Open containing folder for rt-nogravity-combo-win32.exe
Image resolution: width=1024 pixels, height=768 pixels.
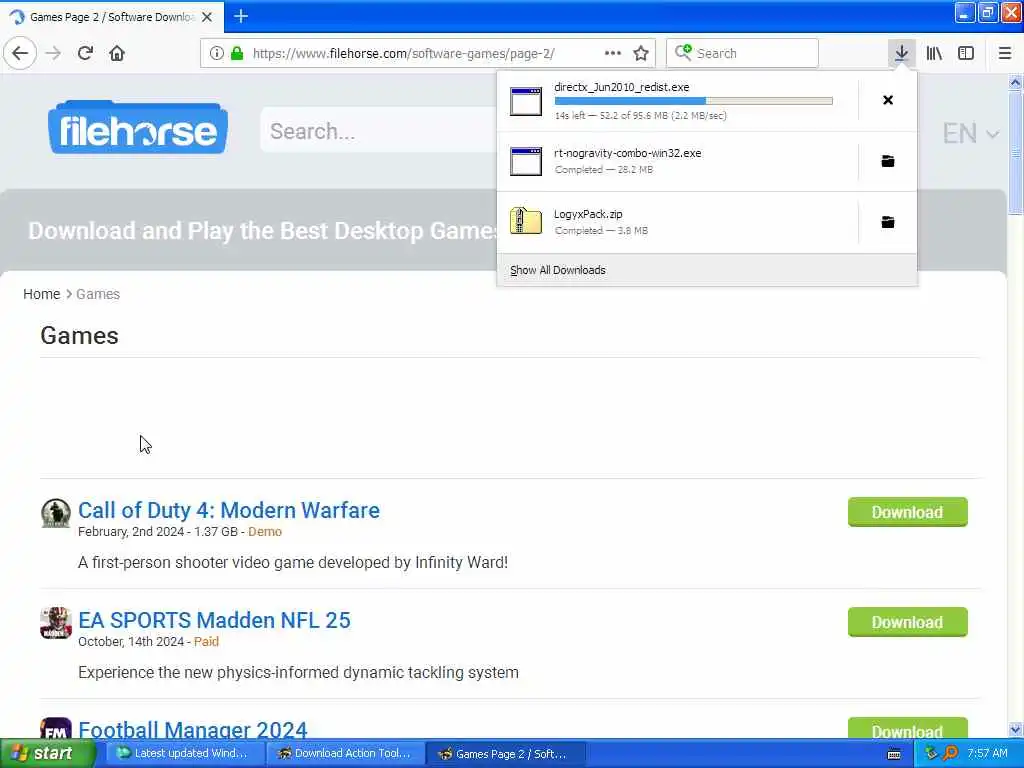[888, 161]
